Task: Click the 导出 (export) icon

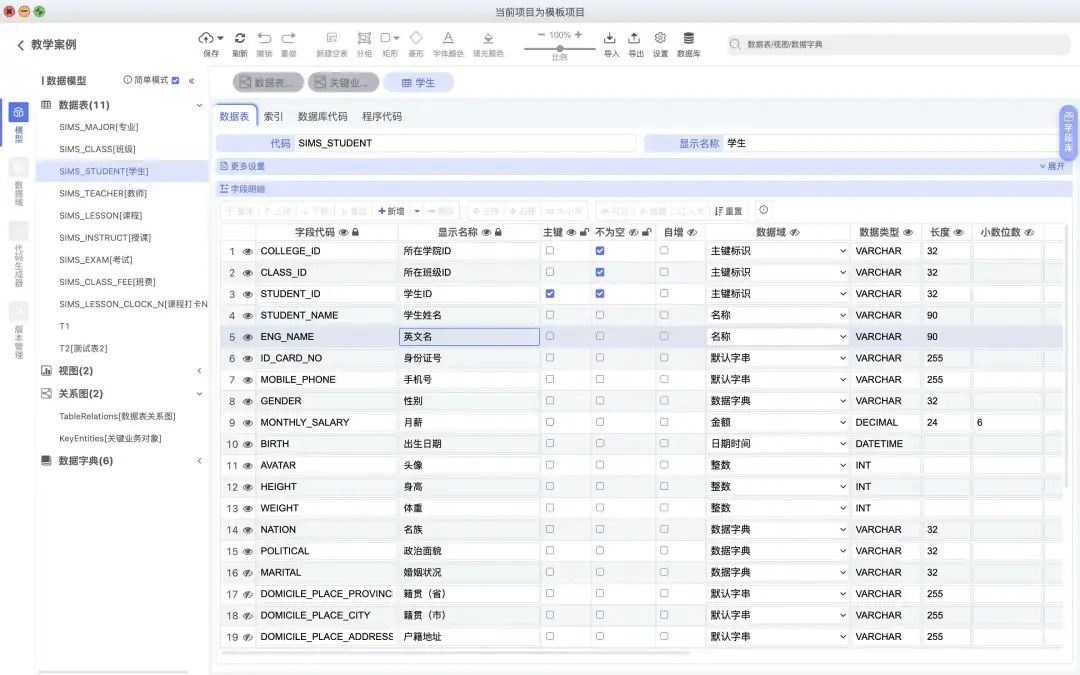Action: point(634,38)
